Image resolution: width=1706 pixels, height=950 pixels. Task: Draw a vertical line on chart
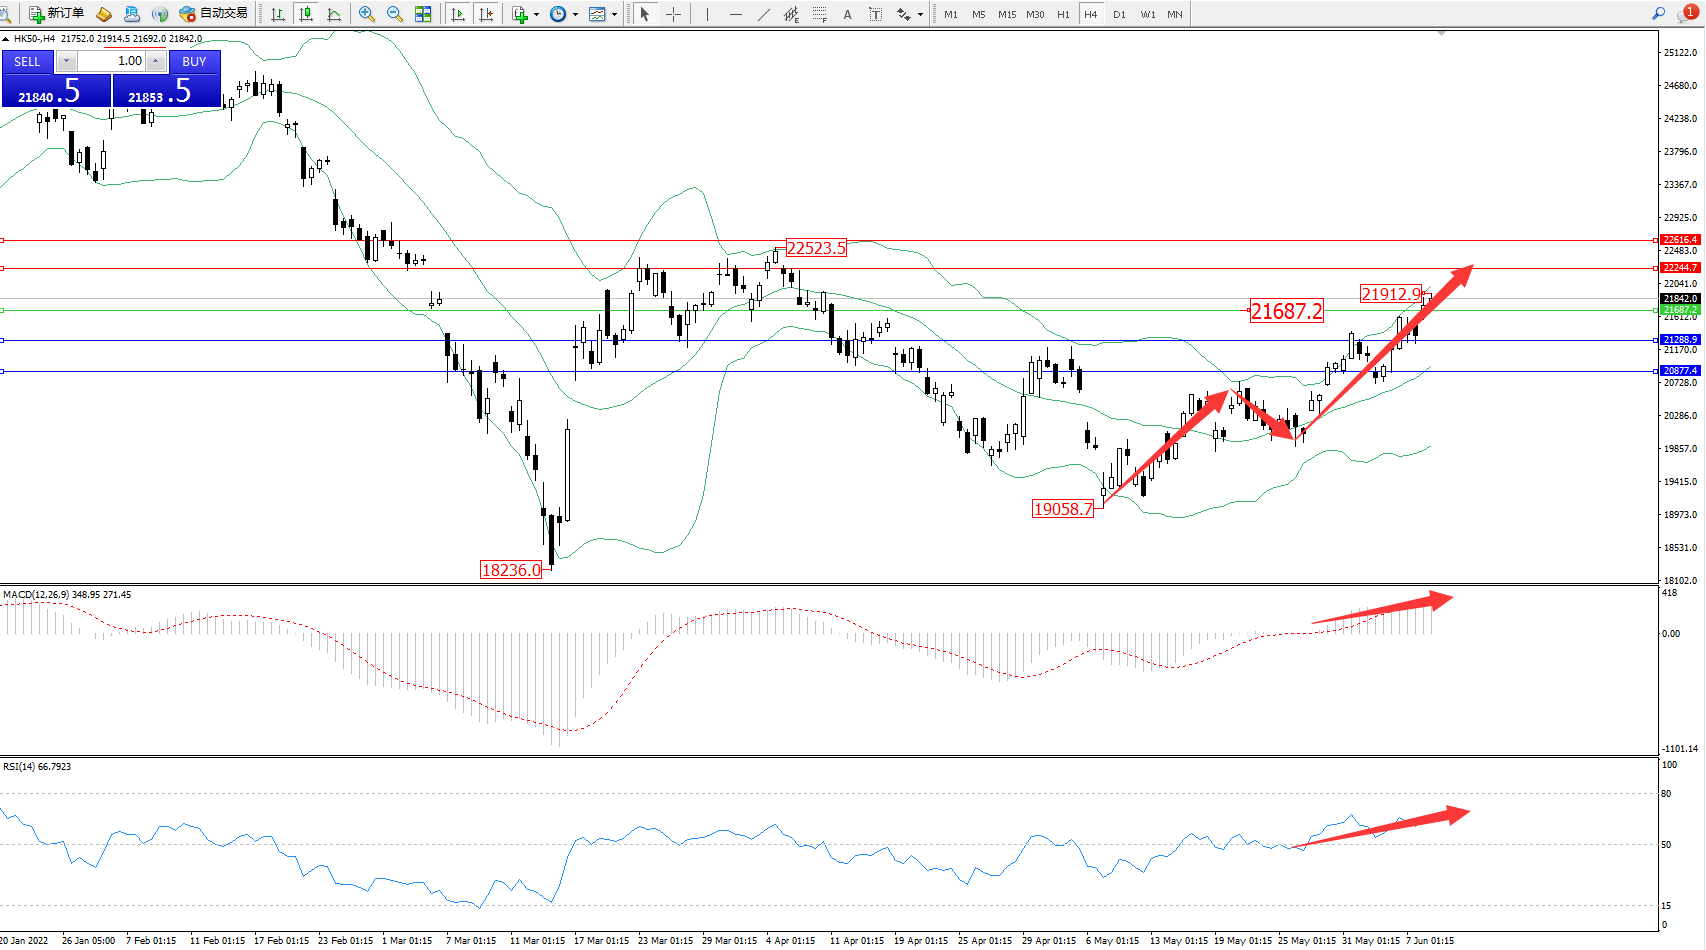[707, 14]
